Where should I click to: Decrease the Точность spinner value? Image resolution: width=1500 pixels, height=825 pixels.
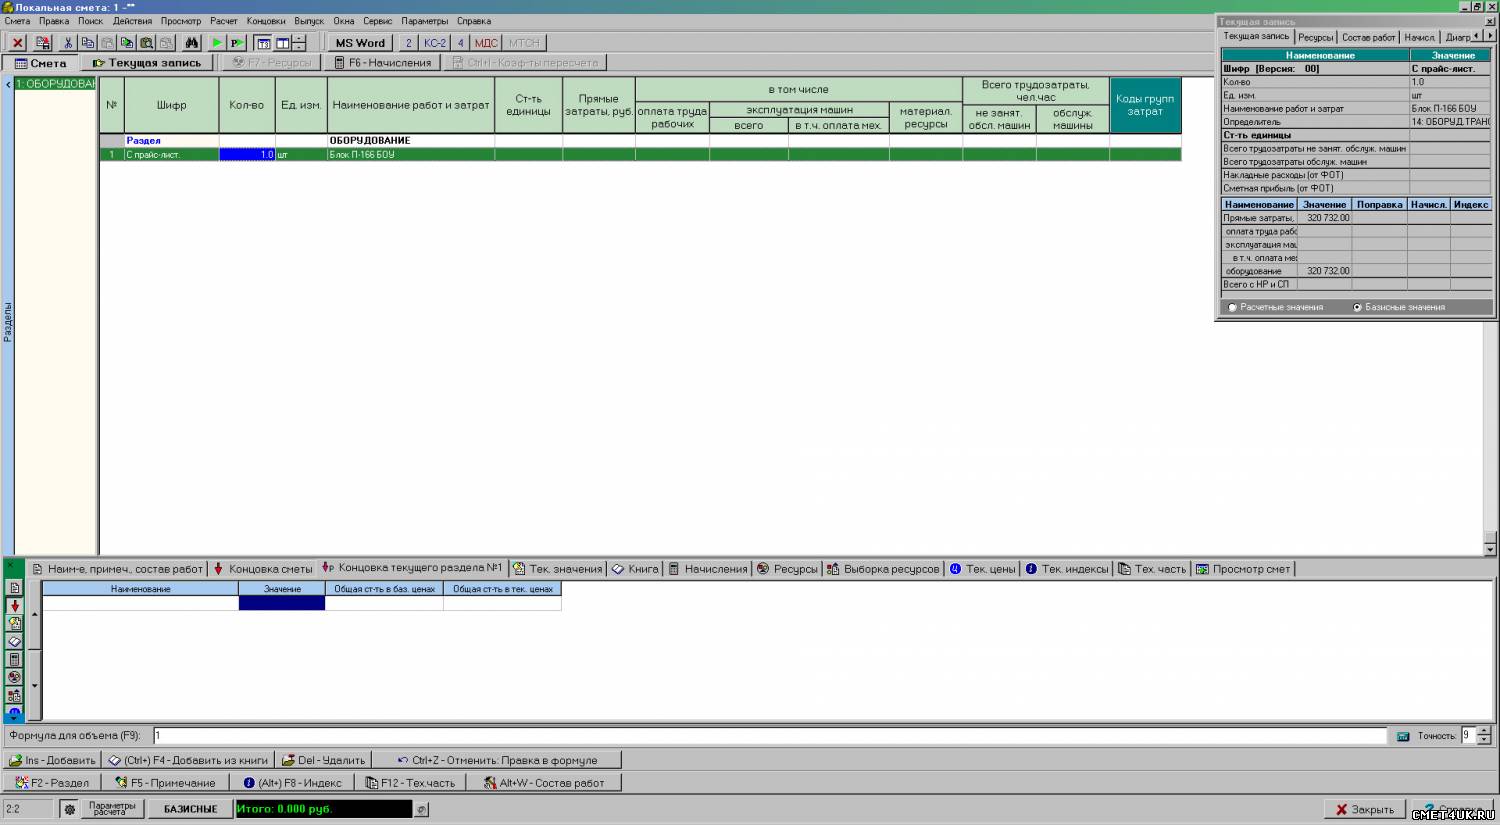tap(1483, 741)
